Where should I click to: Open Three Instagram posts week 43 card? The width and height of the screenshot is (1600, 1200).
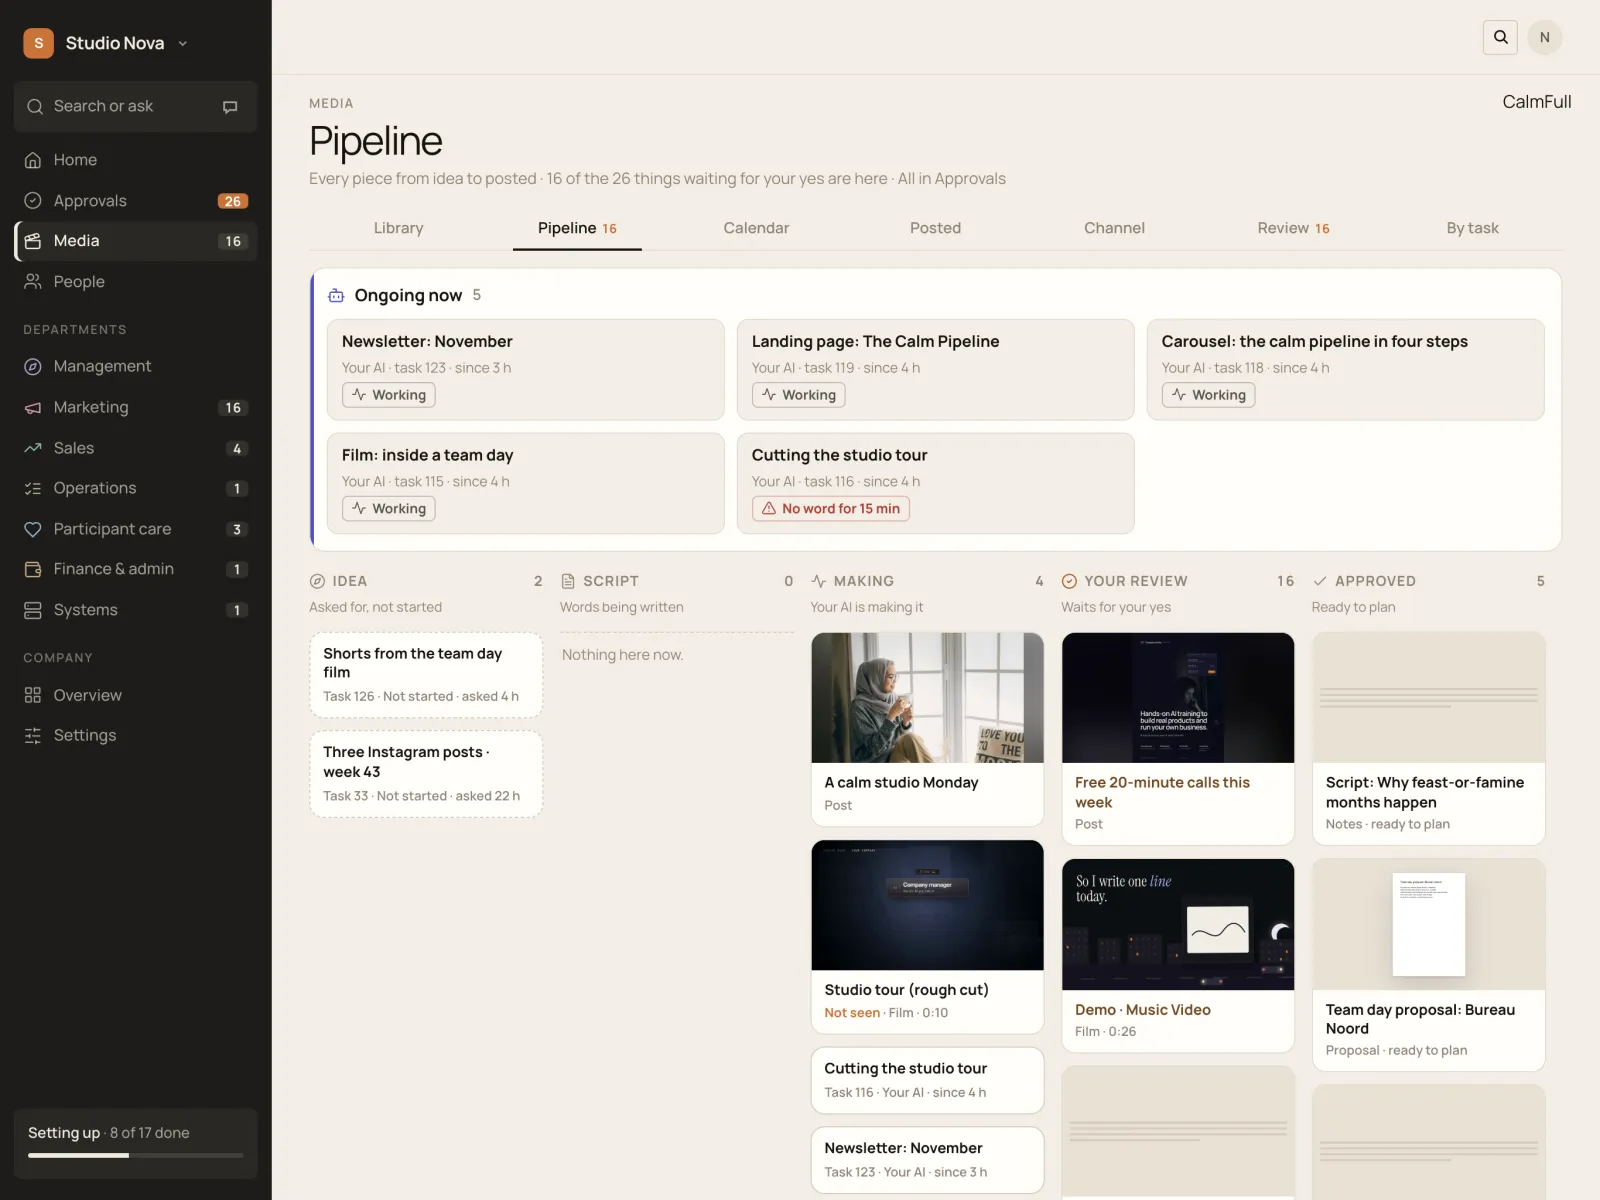[426, 774]
